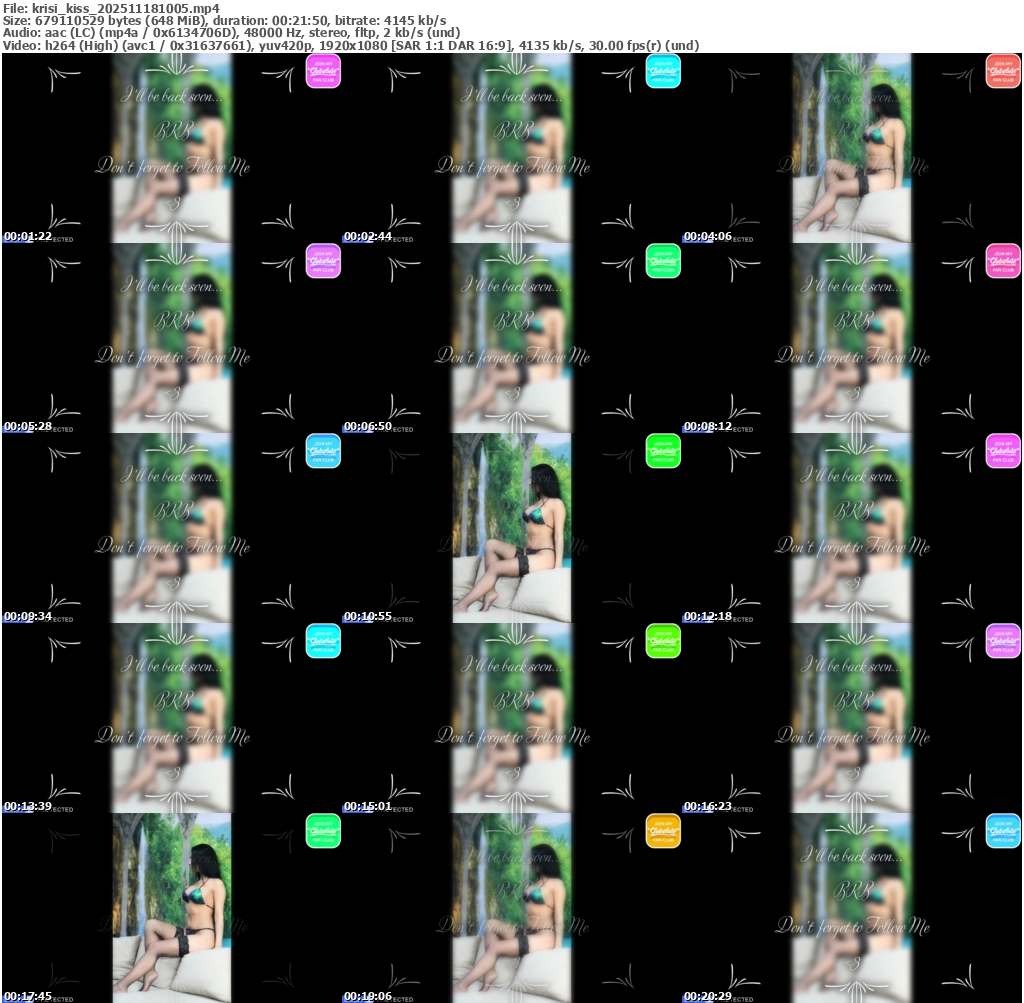The height and width of the screenshot is (1003, 1024).
Task: Click the purple fan club badge in the 00:05:28 frame
Action: click(x=323, y=261)
